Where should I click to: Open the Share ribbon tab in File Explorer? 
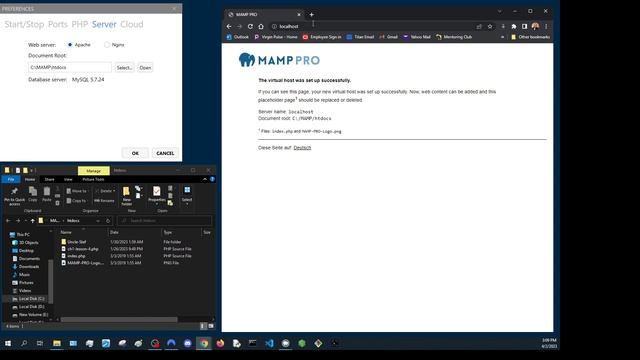click(49, 179)
